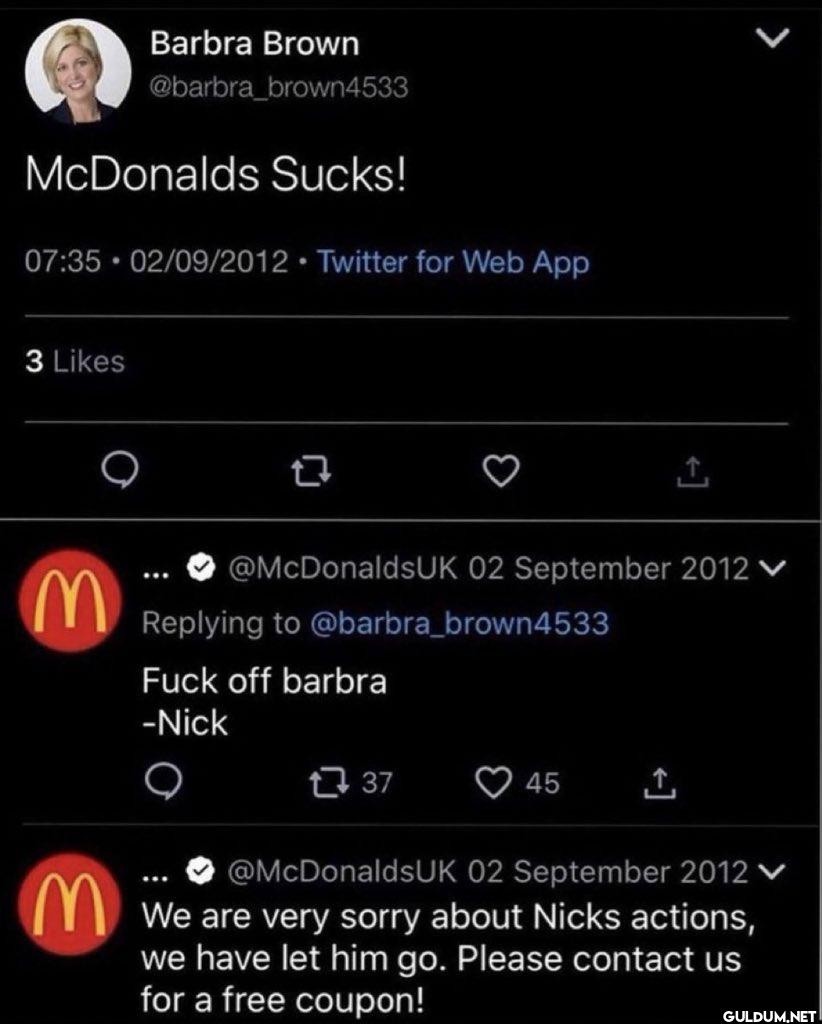This screenshot has height=1024, width=822.
Task: Click the Barbra Brown display name
Action: coord(254,44)
